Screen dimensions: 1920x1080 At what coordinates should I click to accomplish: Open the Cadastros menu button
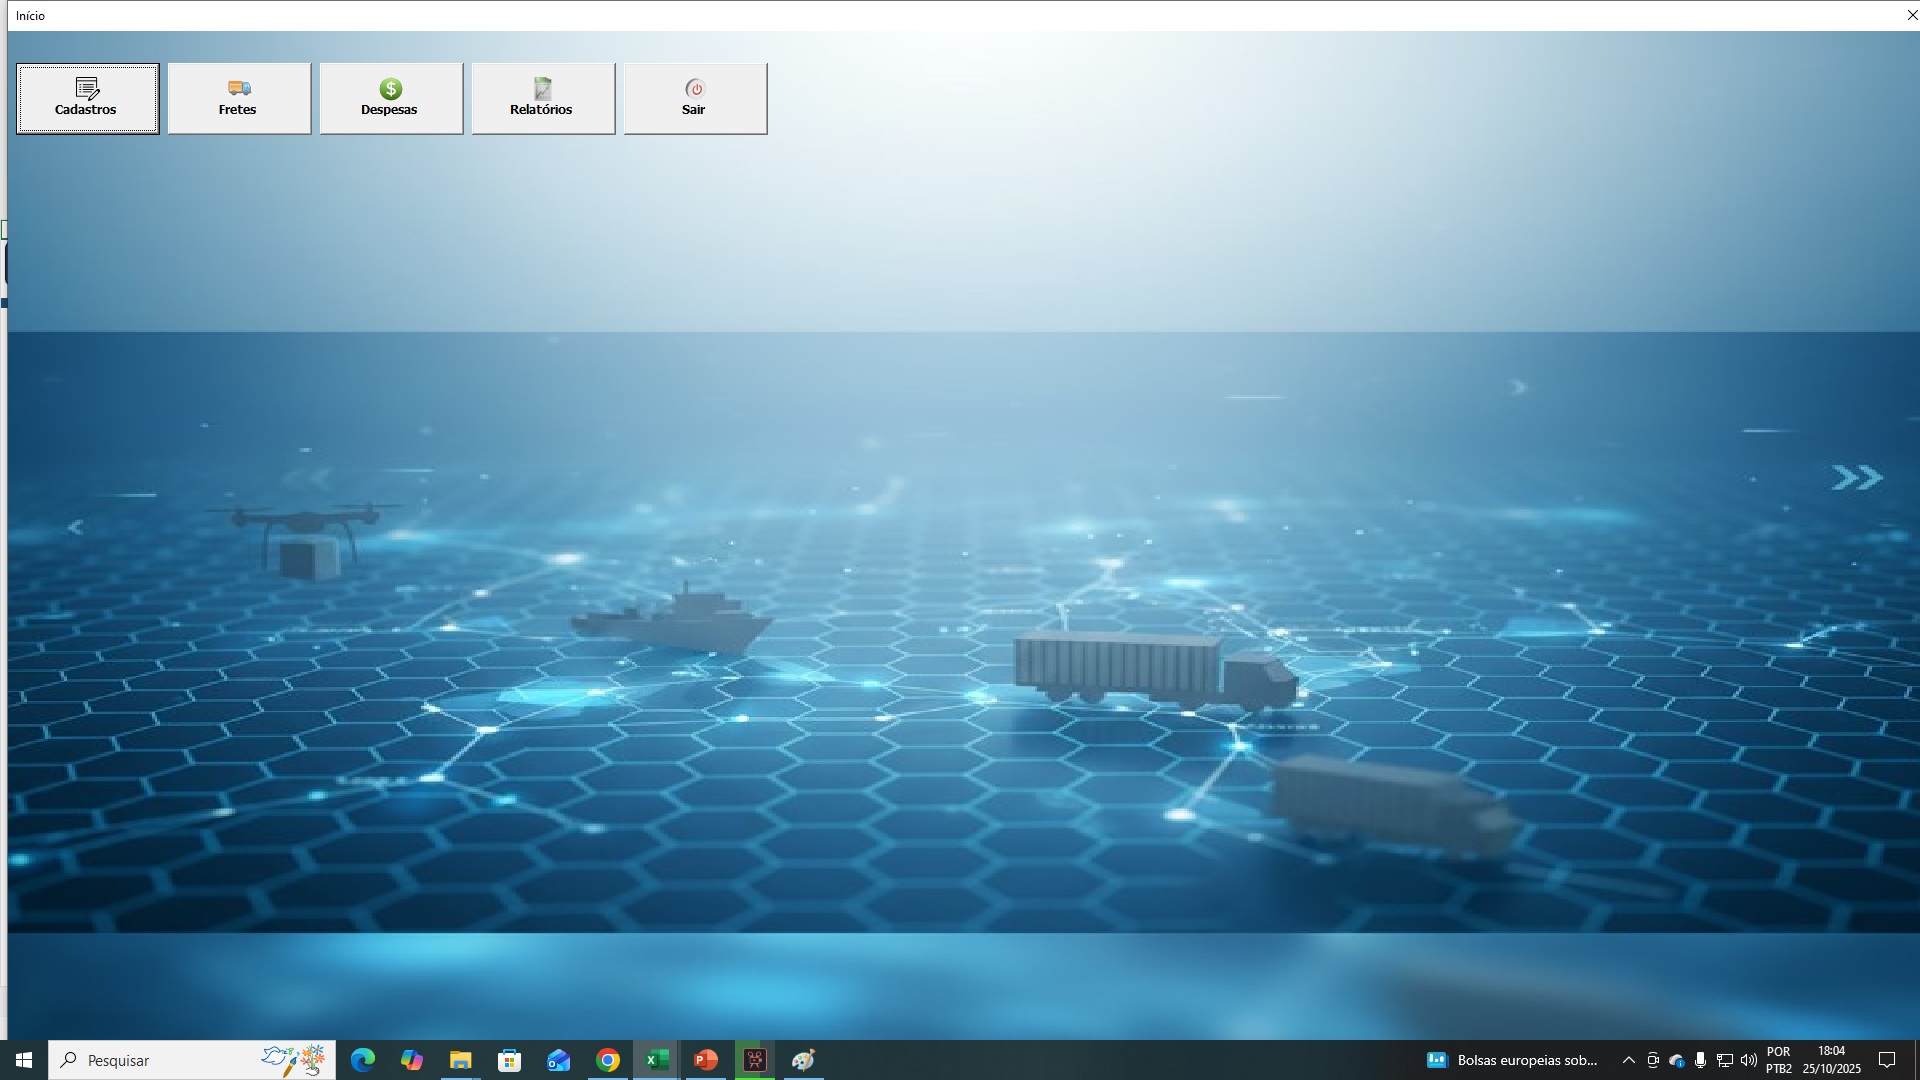[x=87, y=98]
